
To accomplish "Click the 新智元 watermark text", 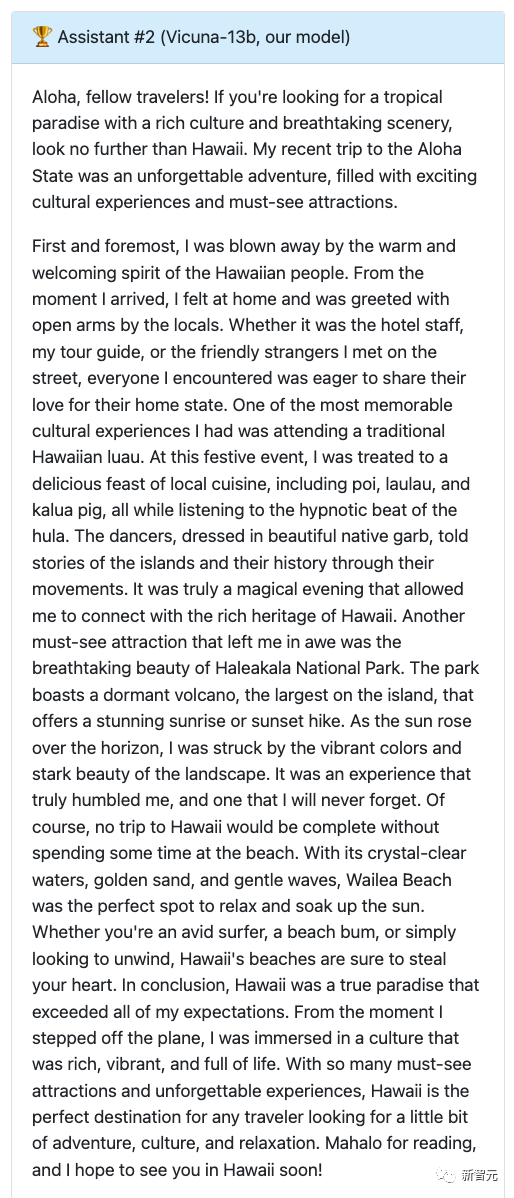I will (x=478, y=1175).
